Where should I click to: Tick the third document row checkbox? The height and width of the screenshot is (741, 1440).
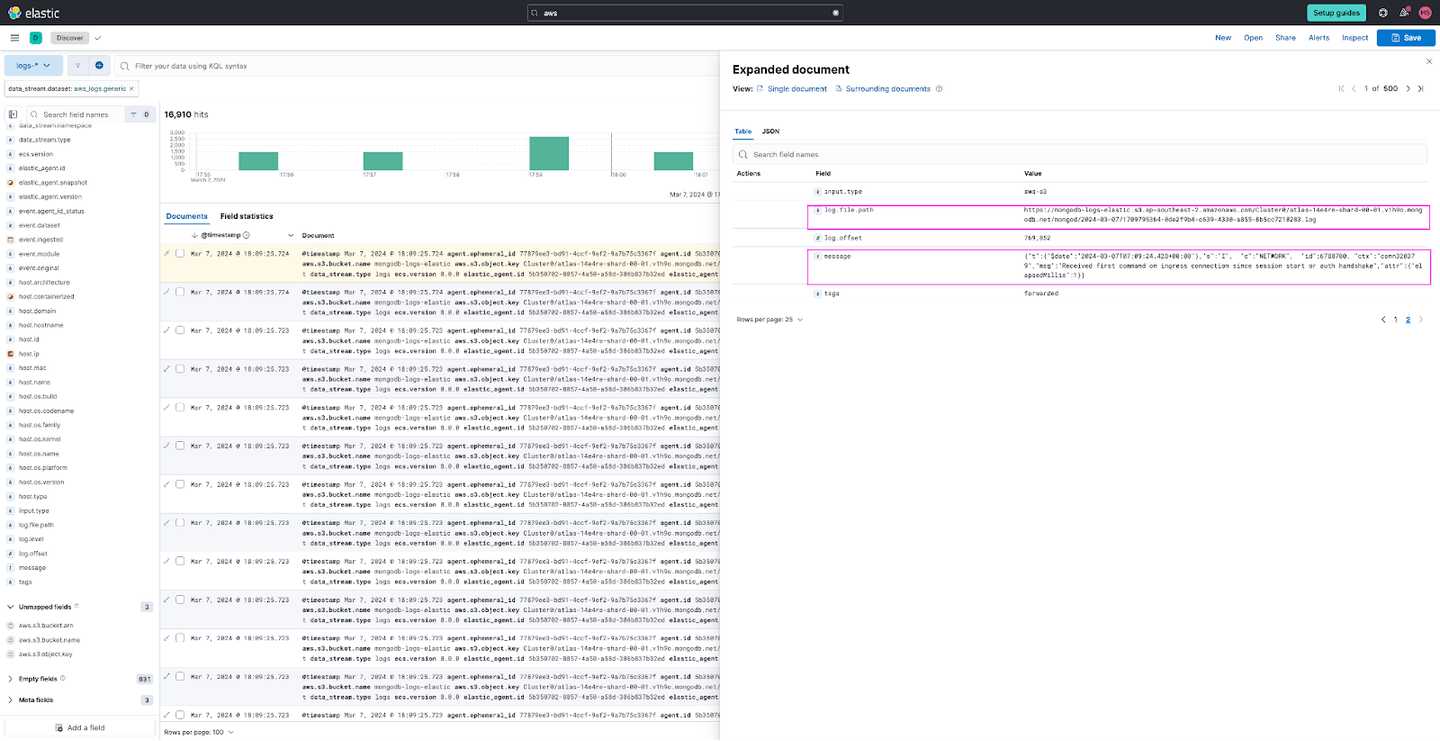(x=180, y=329)
